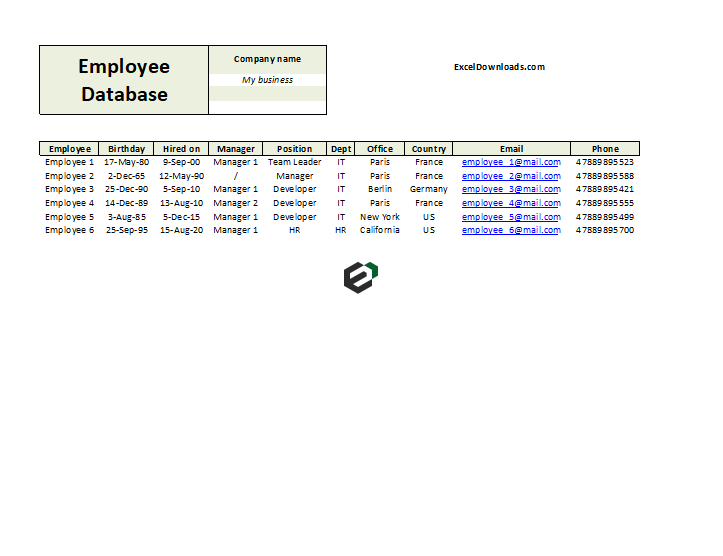The width and height of the screenshot is (723, 556).
Task: Select the employee_5@mail.com email link
Action: (511, 217)
